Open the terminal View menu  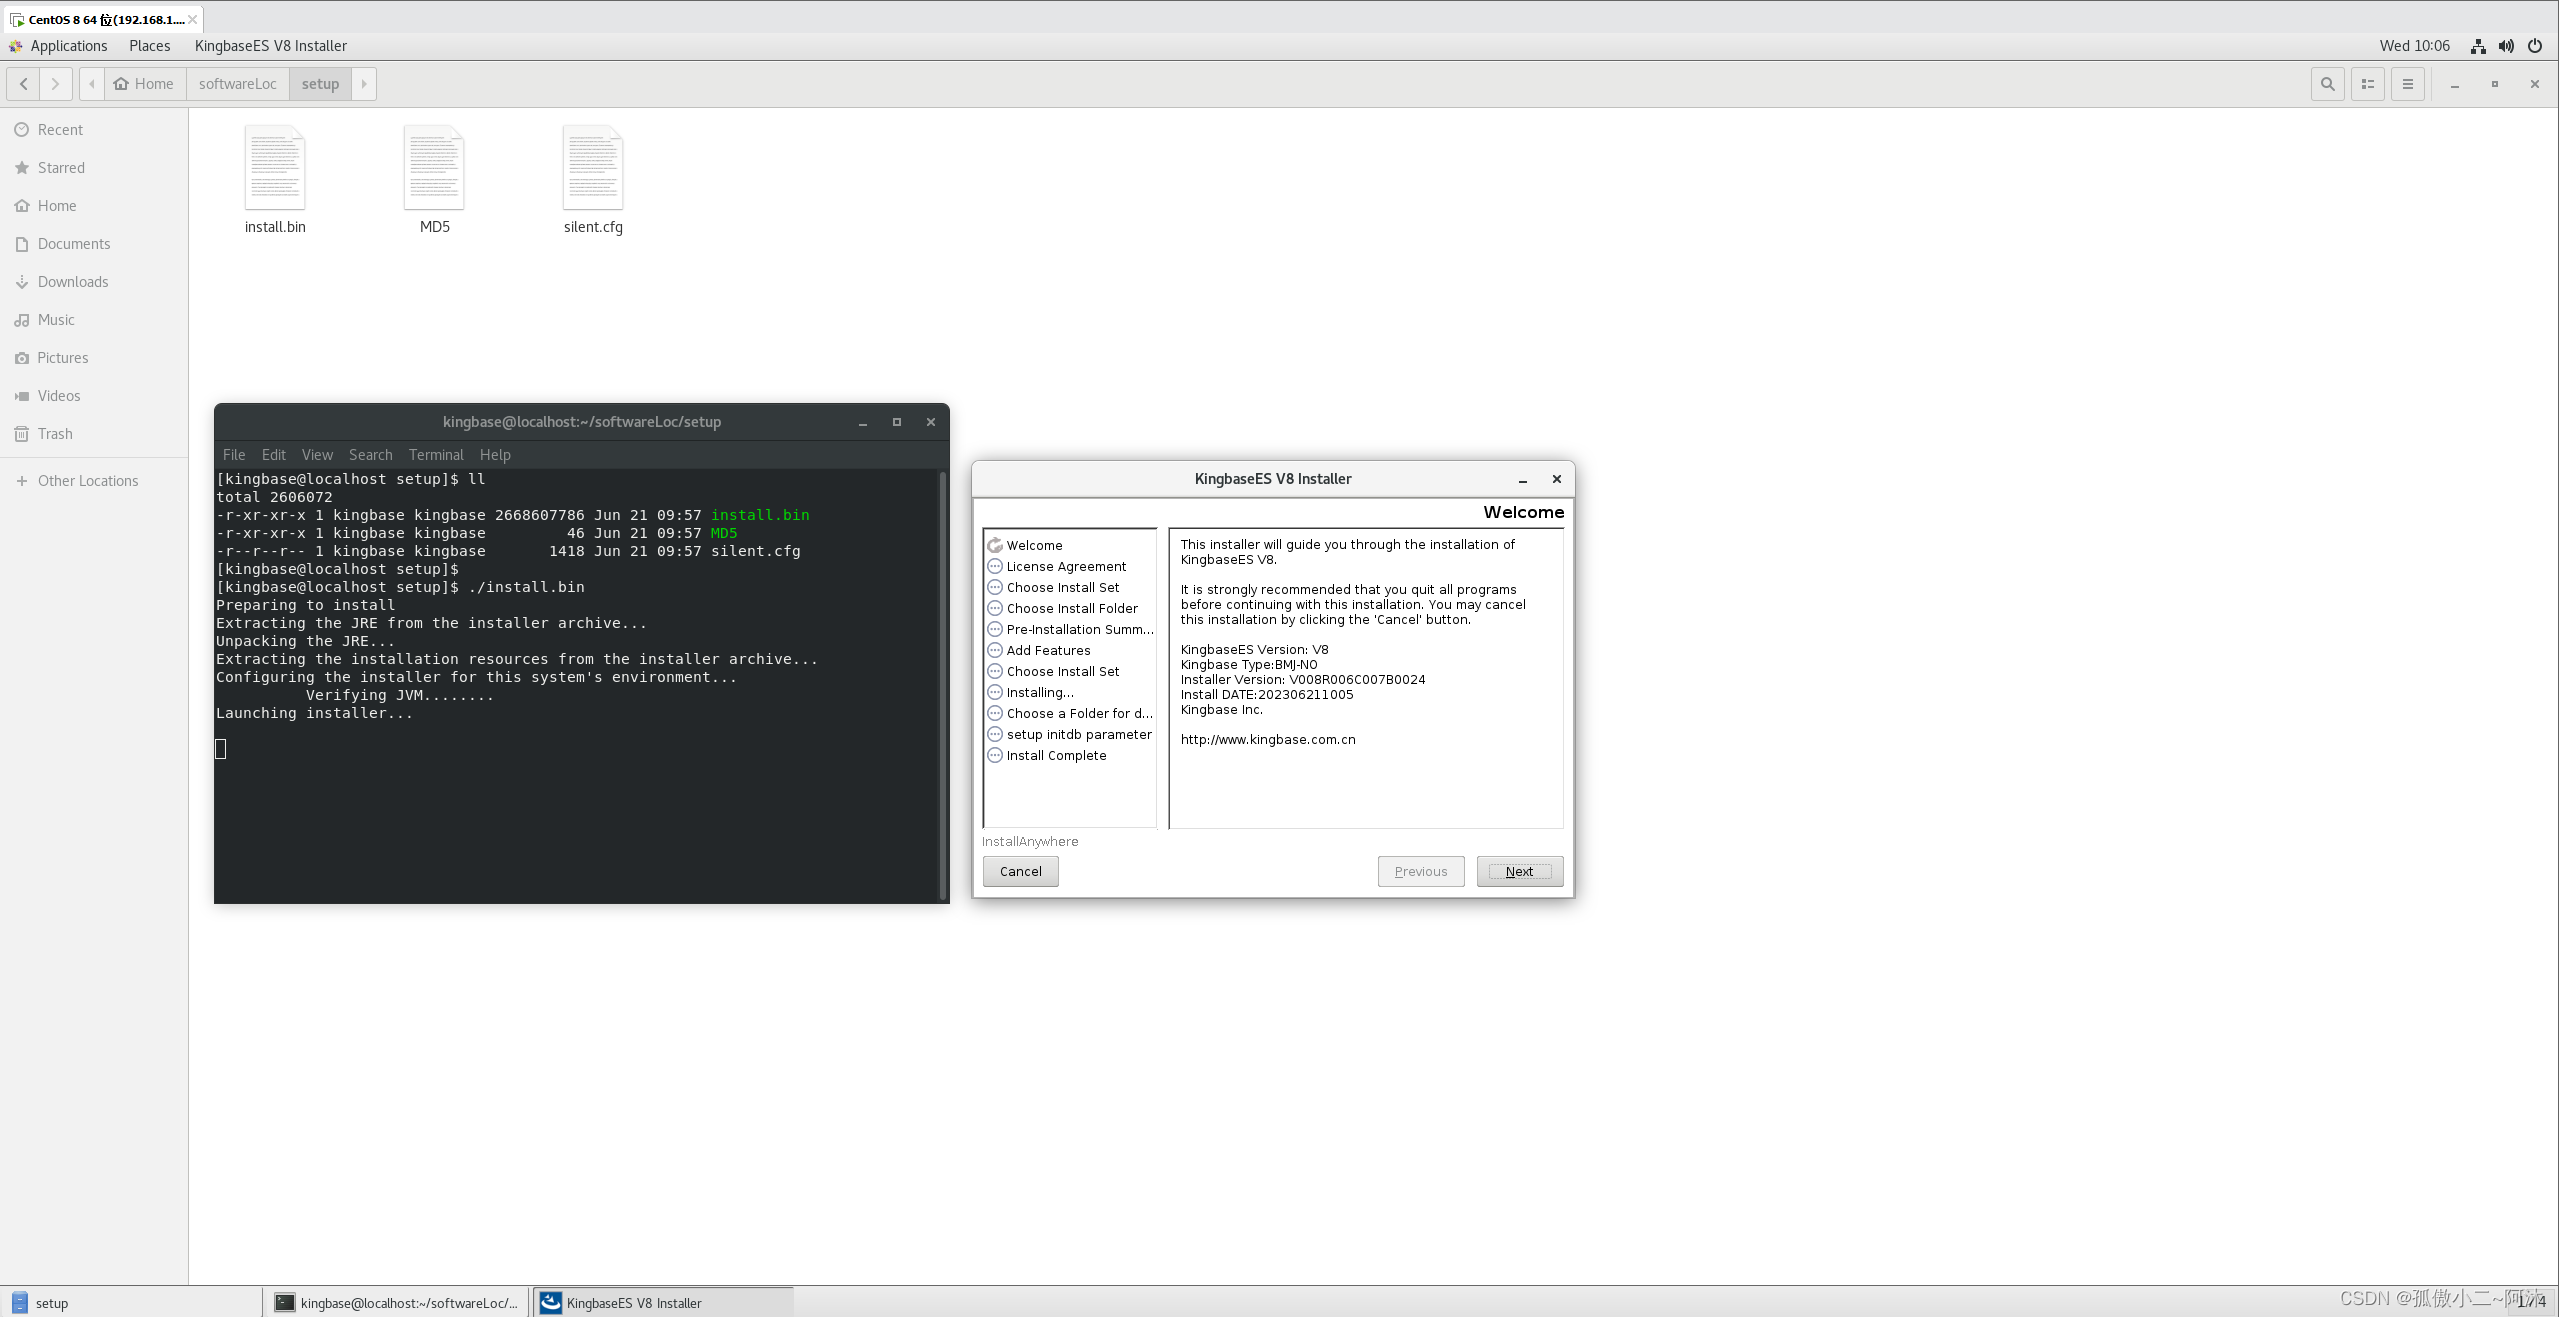pos(317,455)
